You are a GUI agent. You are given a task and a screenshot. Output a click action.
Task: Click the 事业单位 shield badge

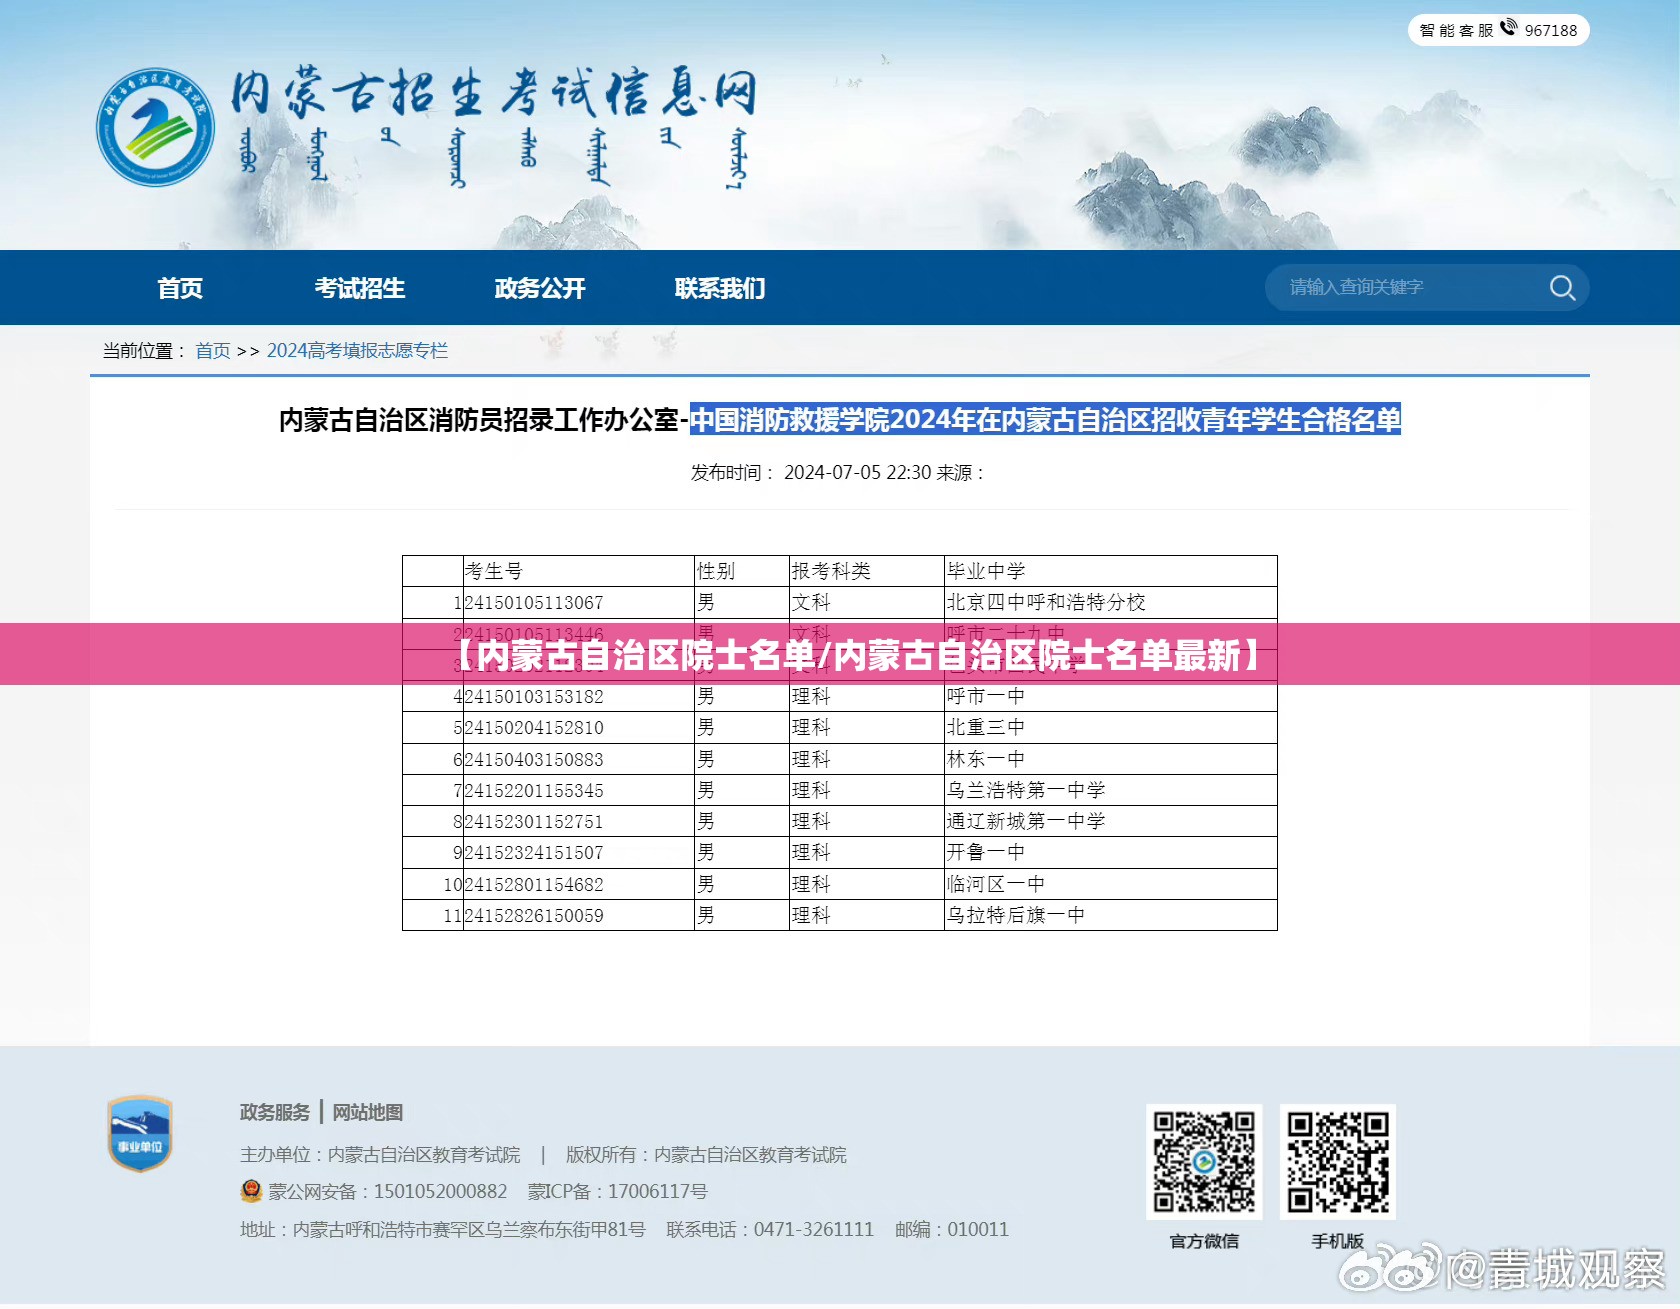point(140,1133)
